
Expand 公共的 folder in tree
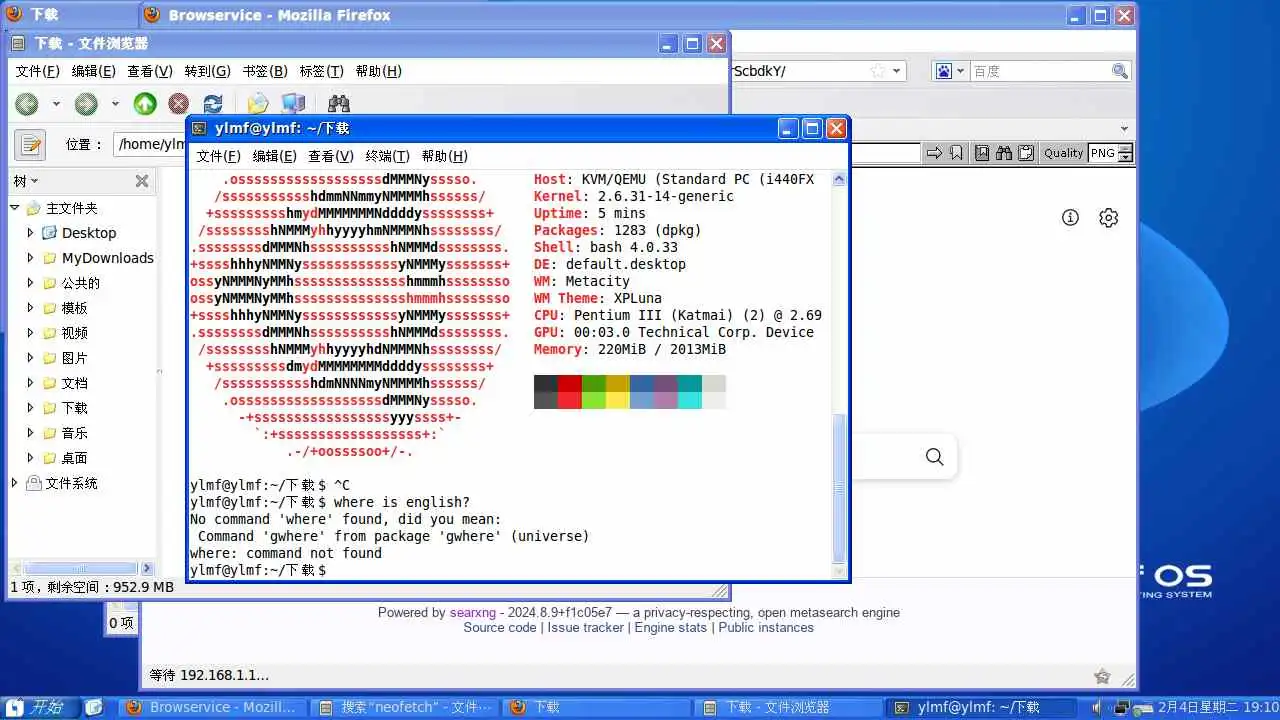point(31,283)
